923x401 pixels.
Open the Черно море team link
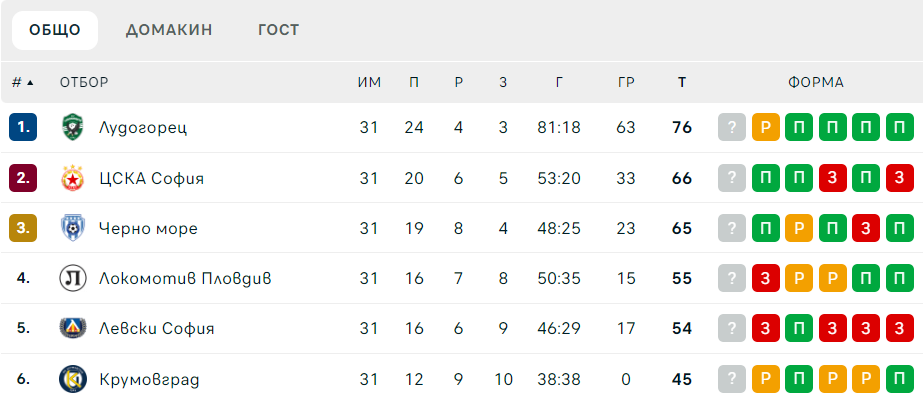point(148,228)
